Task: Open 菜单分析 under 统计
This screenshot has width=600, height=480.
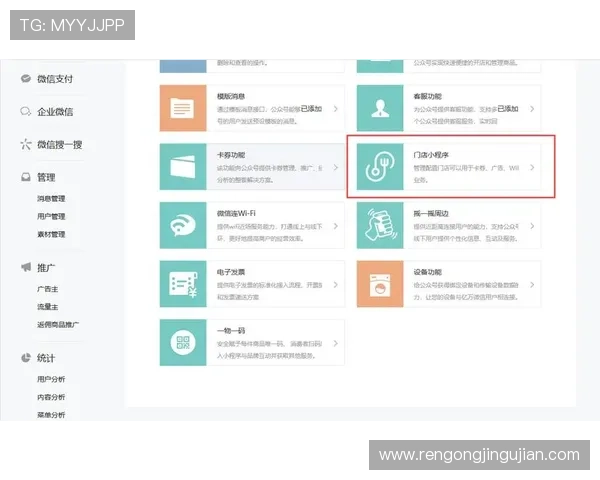Action: pos(51,415)
